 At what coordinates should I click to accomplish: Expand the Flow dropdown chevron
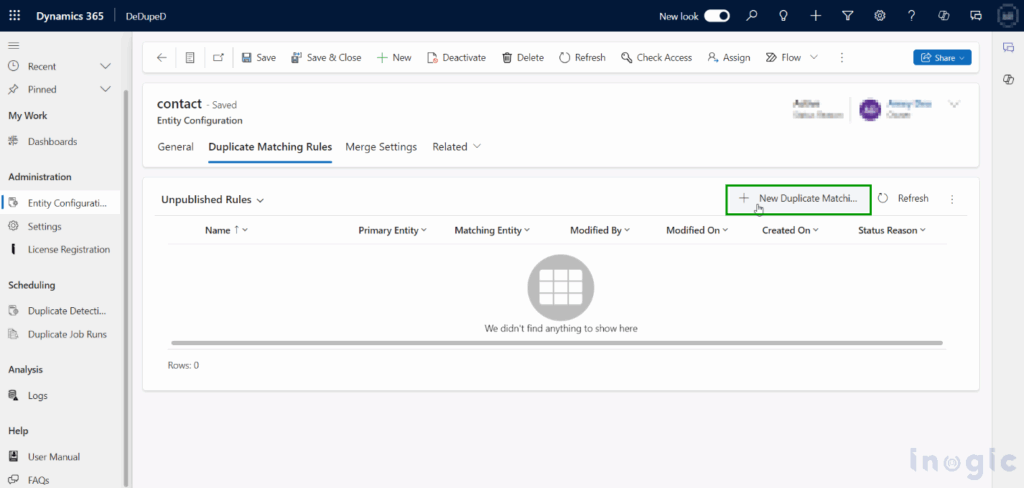pyautogui.click(x=814, y=57)
